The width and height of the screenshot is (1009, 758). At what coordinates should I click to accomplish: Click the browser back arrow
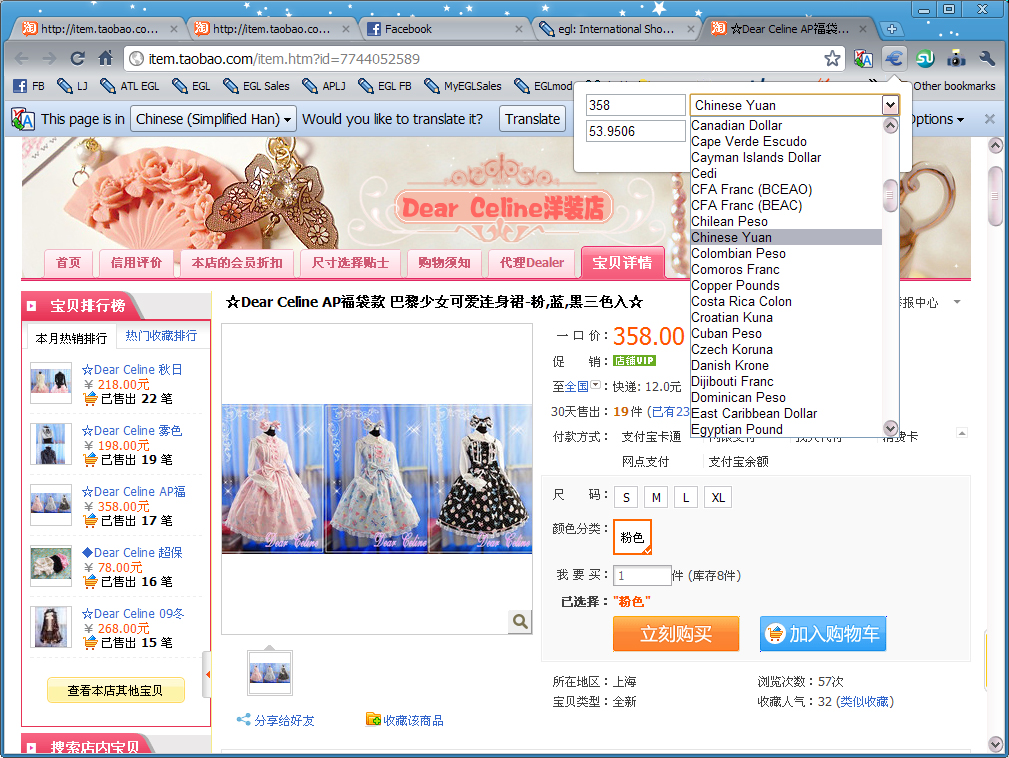21,59
